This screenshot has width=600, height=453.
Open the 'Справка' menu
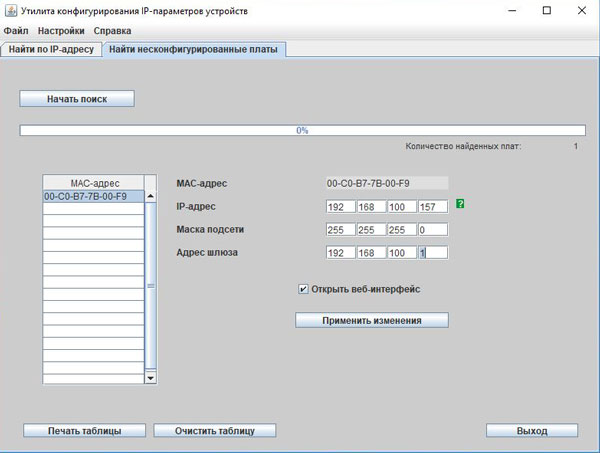tap(112, 31)
